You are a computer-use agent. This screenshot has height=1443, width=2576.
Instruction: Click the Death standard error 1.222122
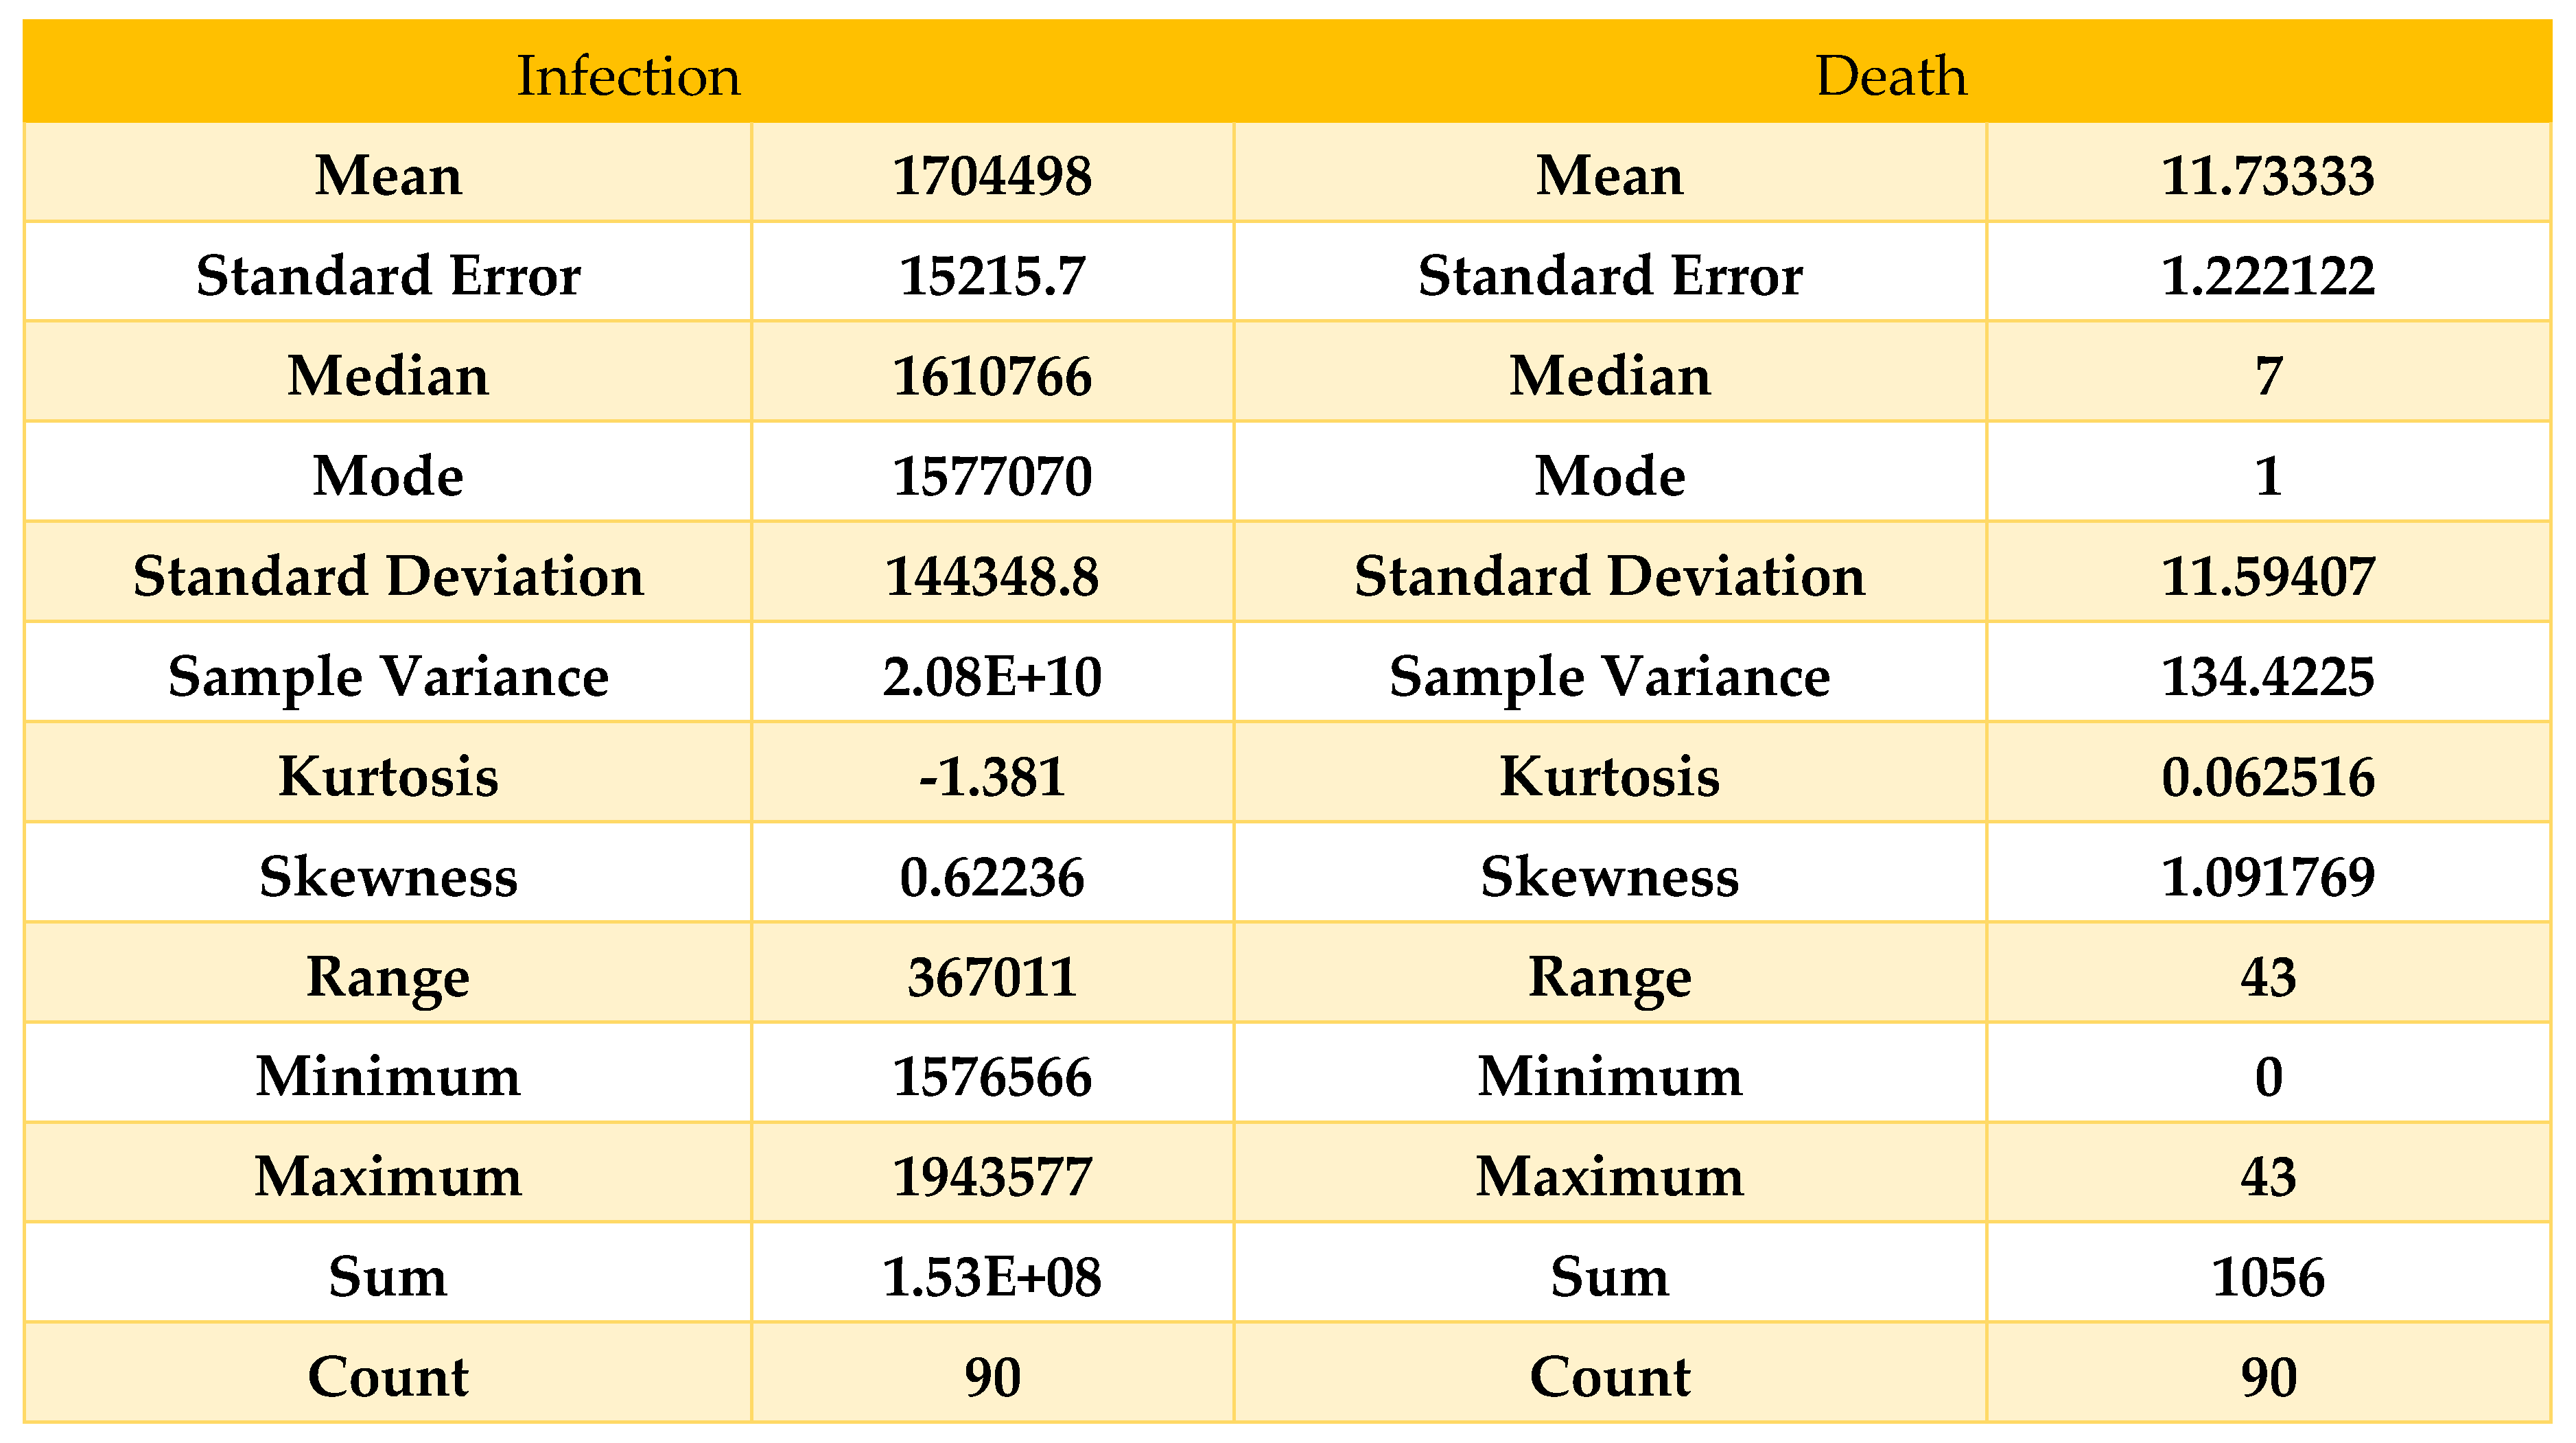(x=2267, y=276)
